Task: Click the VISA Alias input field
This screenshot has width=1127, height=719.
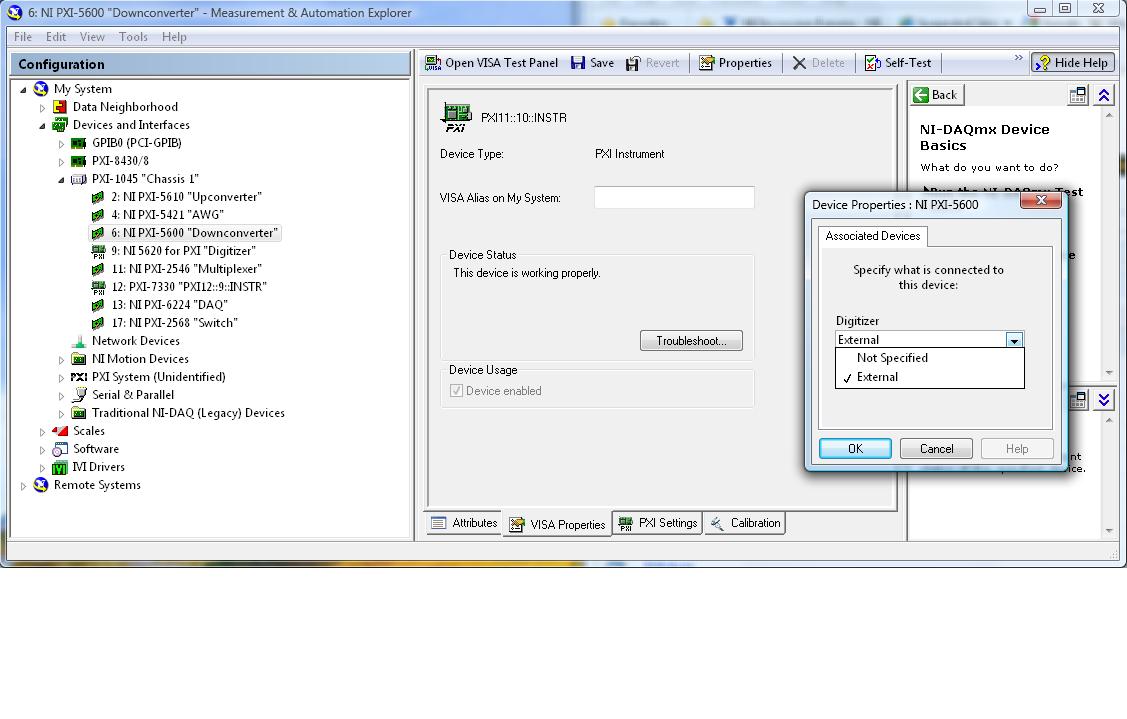Action: tap(674, 198)
